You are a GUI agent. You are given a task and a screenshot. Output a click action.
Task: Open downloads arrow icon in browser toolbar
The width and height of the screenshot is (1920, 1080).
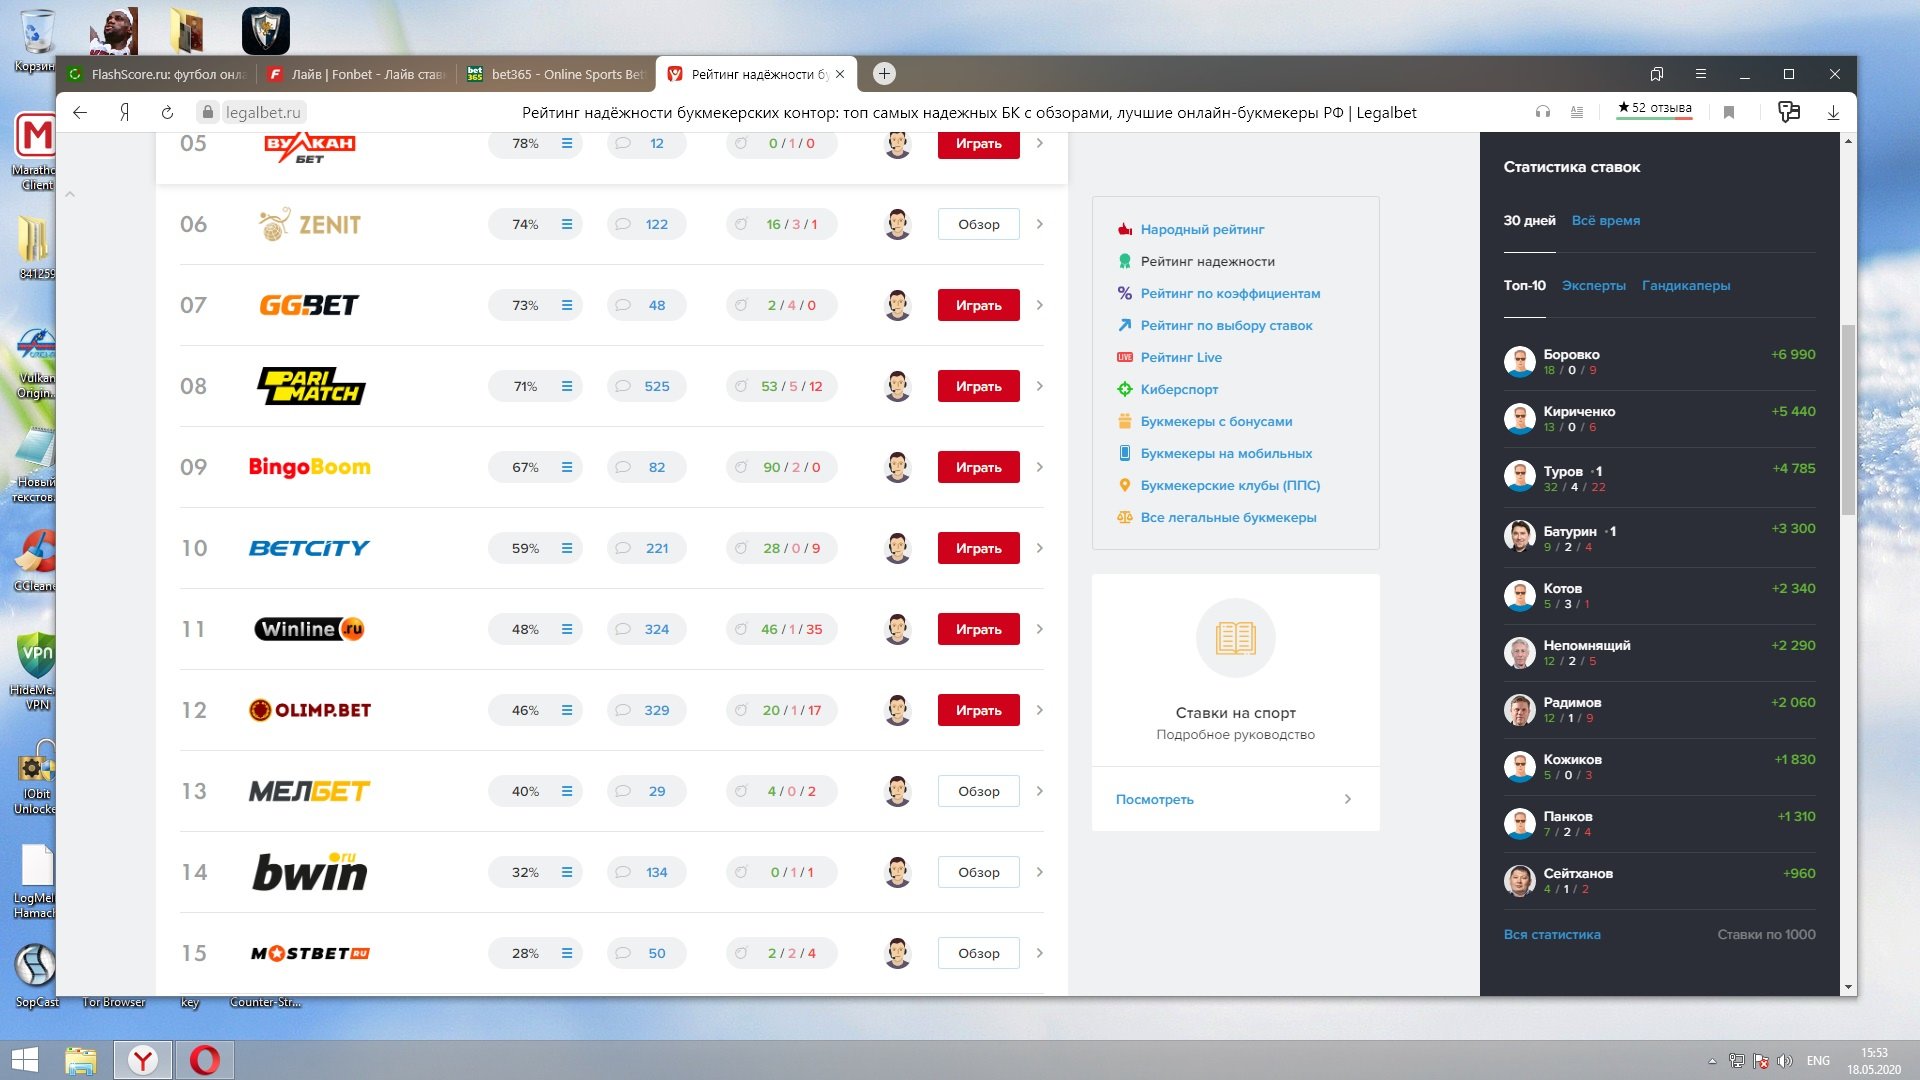point(1833,113)
